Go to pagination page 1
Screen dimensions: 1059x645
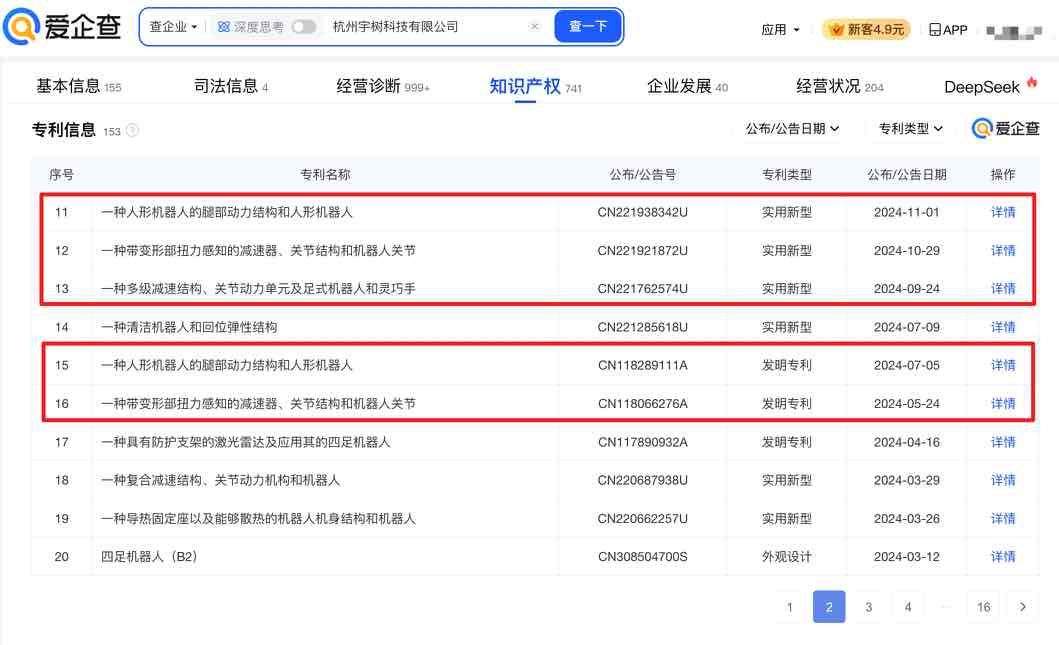[x=790, y=607]
